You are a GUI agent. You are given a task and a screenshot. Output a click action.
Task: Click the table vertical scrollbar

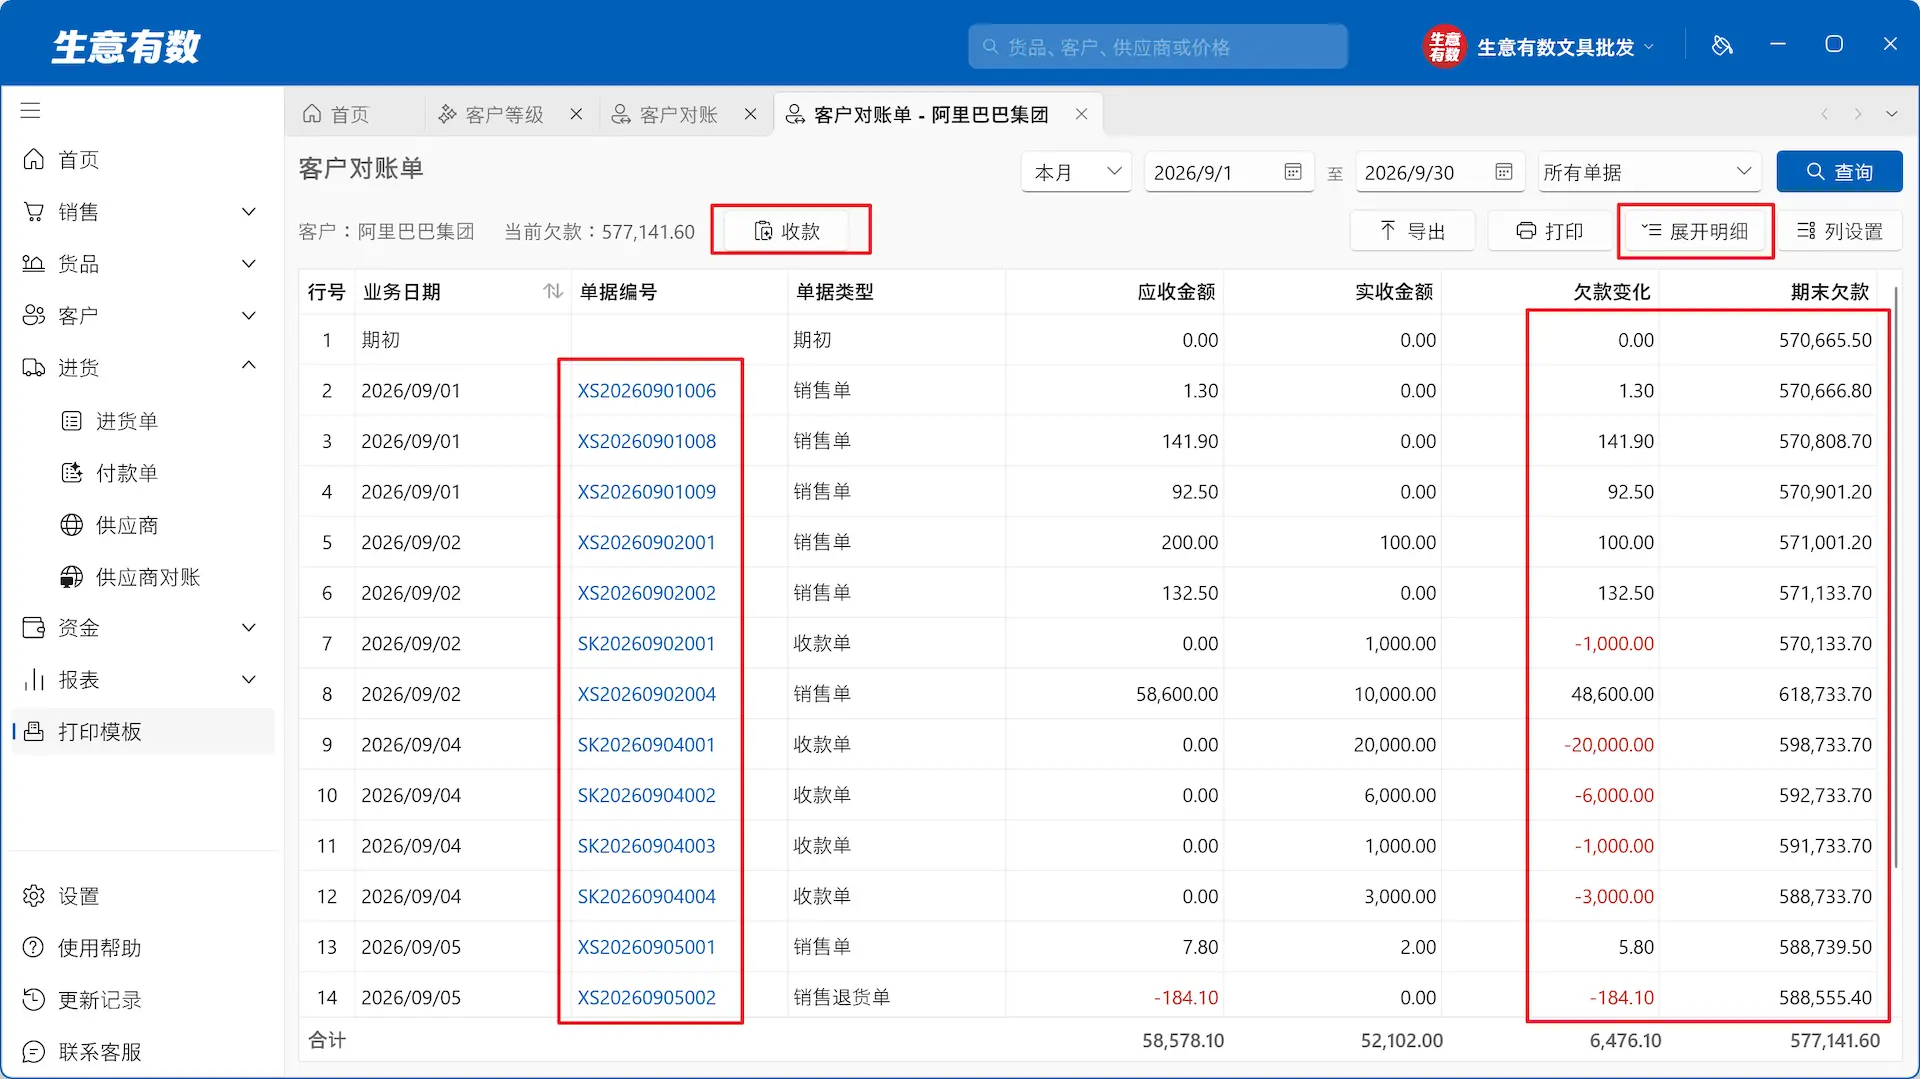pyautogui.click(x=1895, y=578)
